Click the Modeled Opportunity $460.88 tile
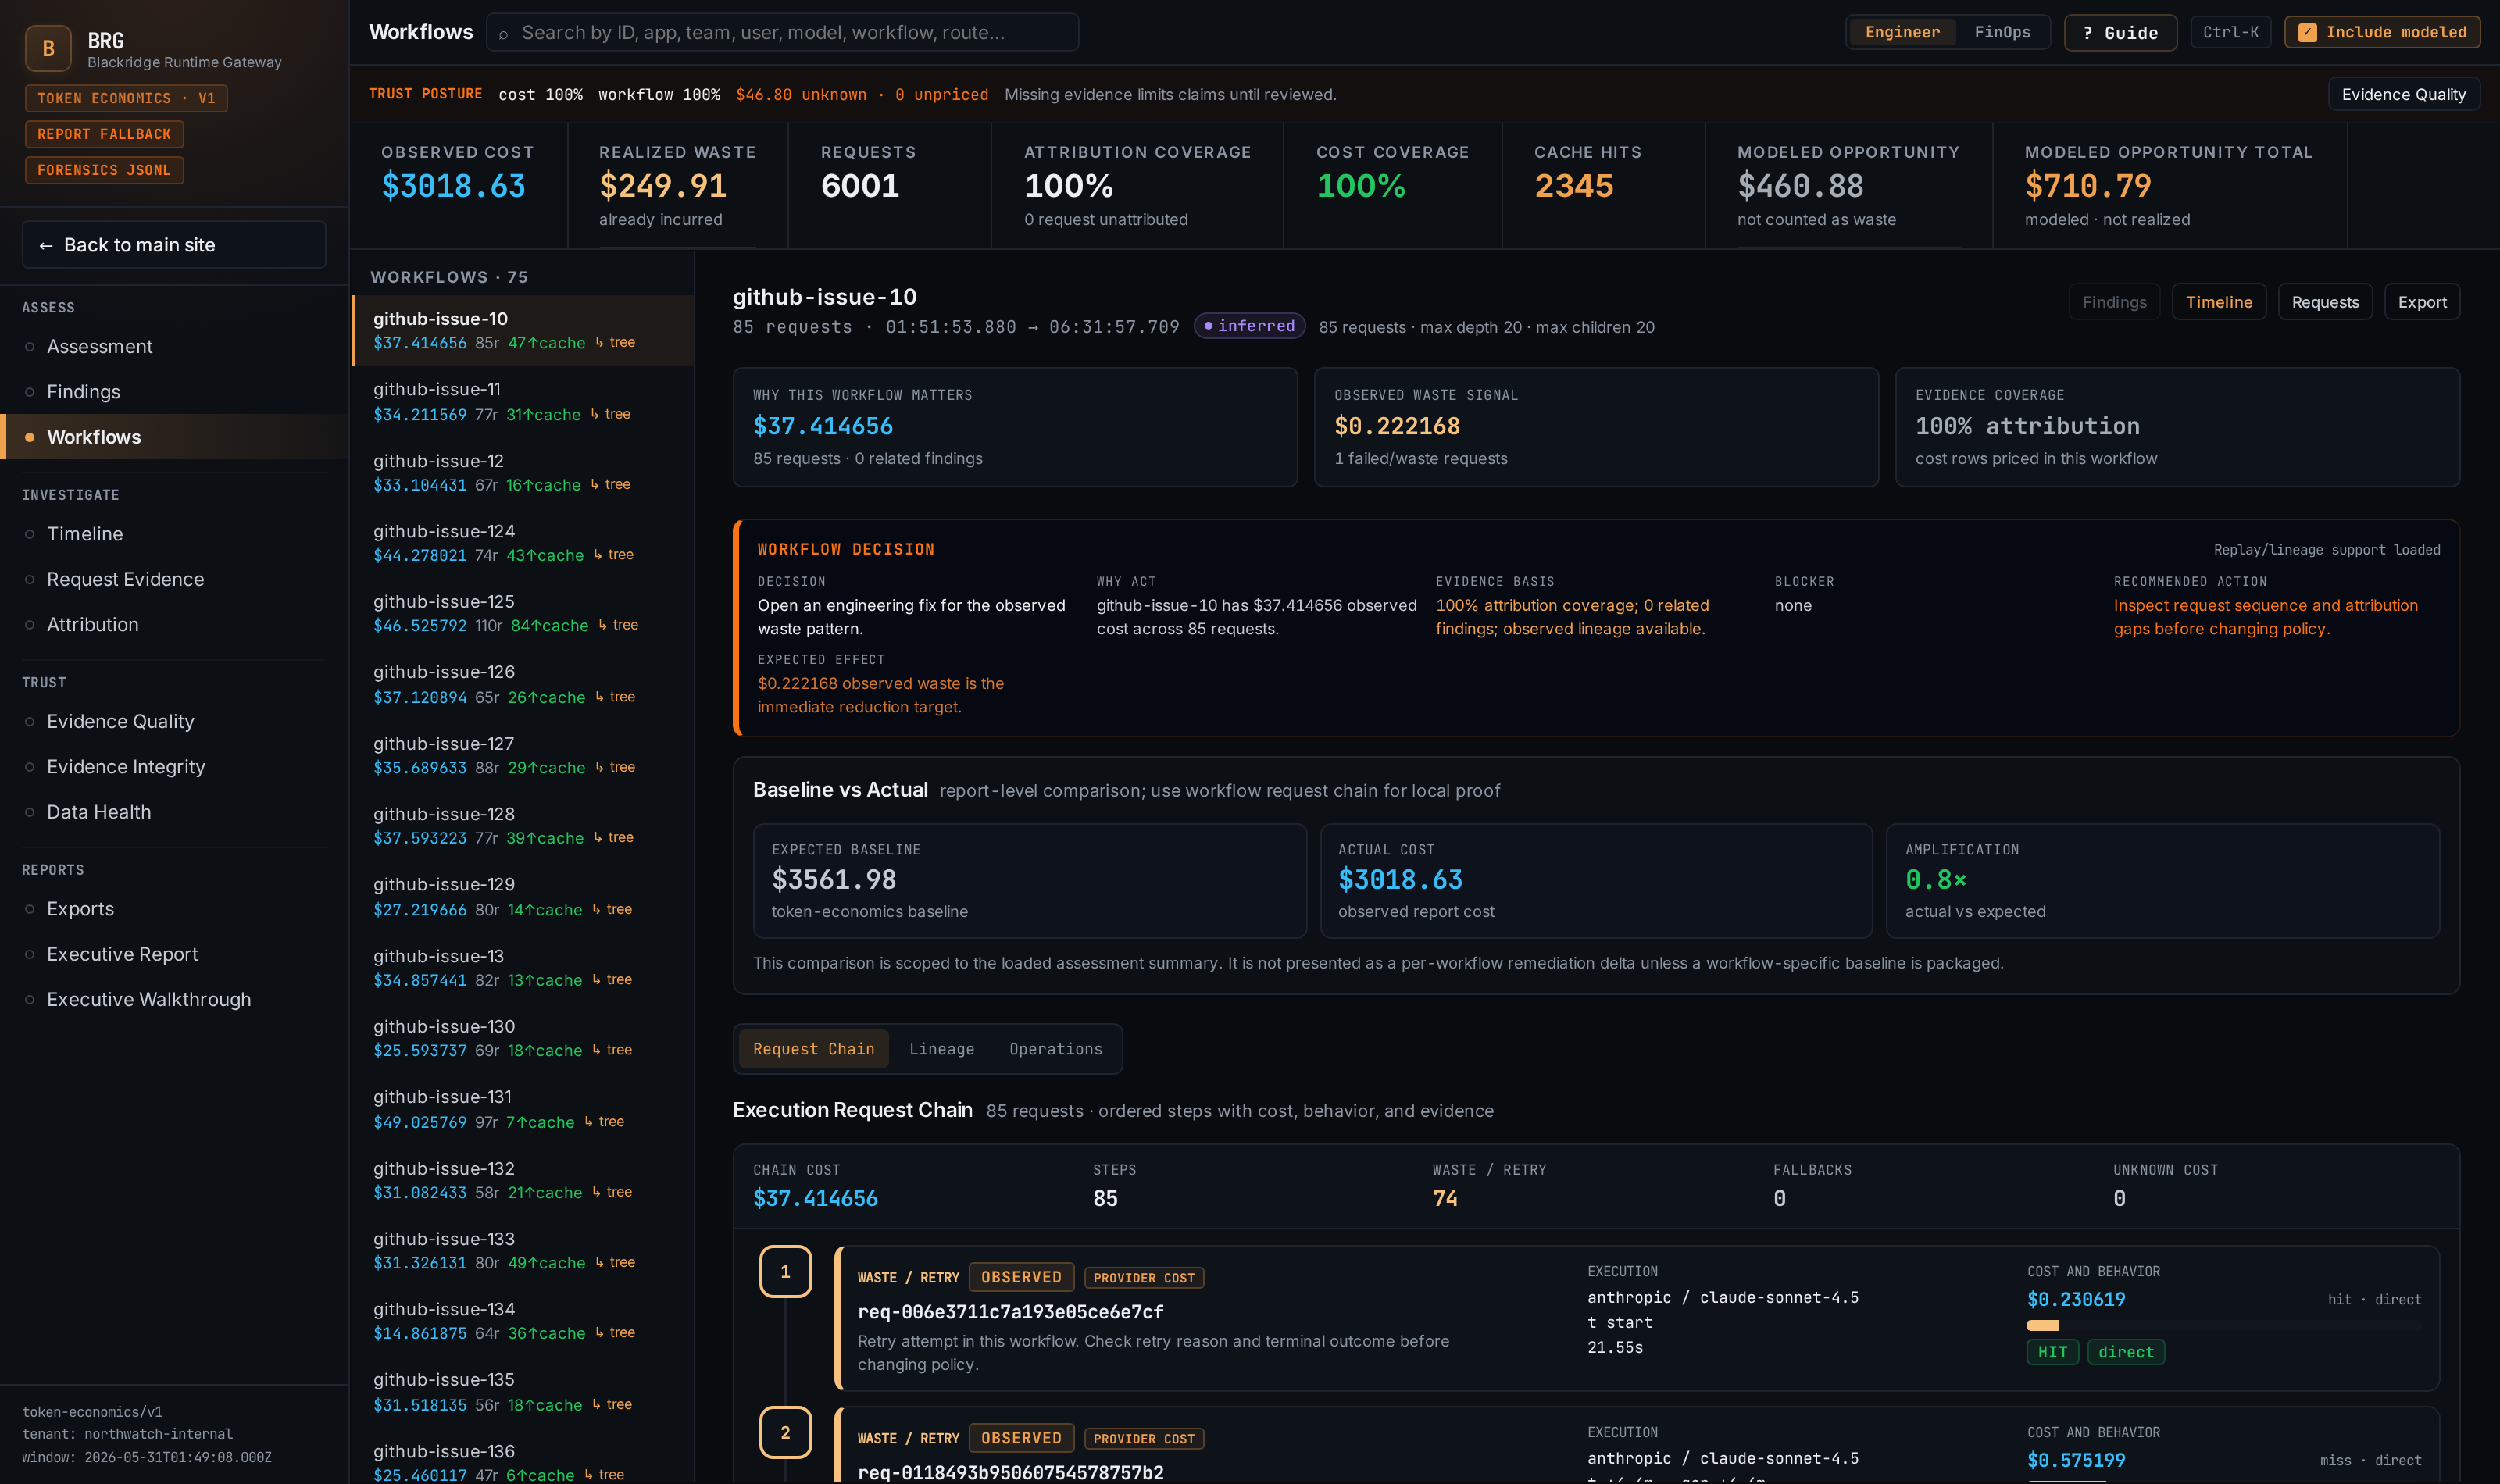 1848,186
